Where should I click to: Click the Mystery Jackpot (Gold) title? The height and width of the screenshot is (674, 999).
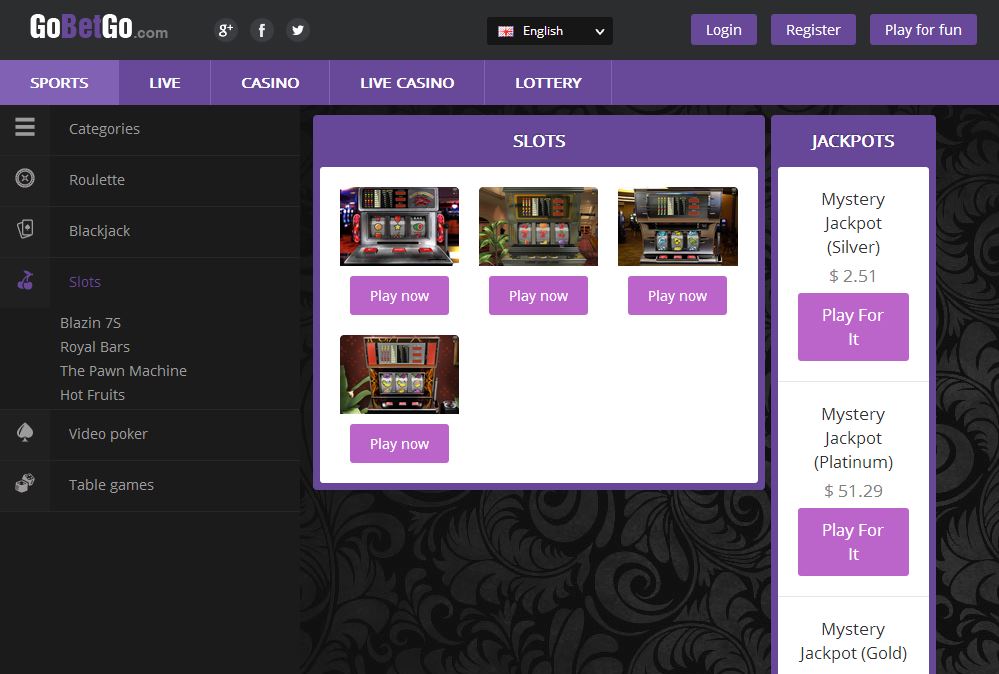[x=853, y=641]
